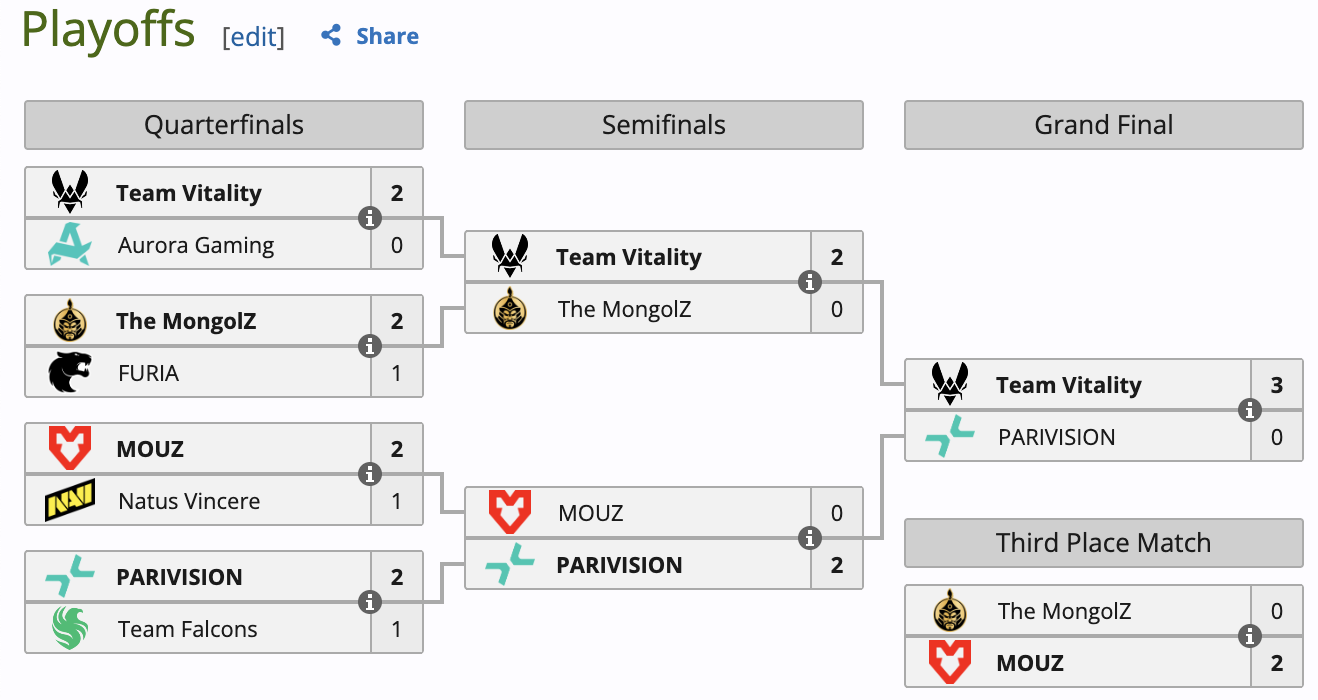
Task: Click the Team Falcons logo
Action: (70, 629)
